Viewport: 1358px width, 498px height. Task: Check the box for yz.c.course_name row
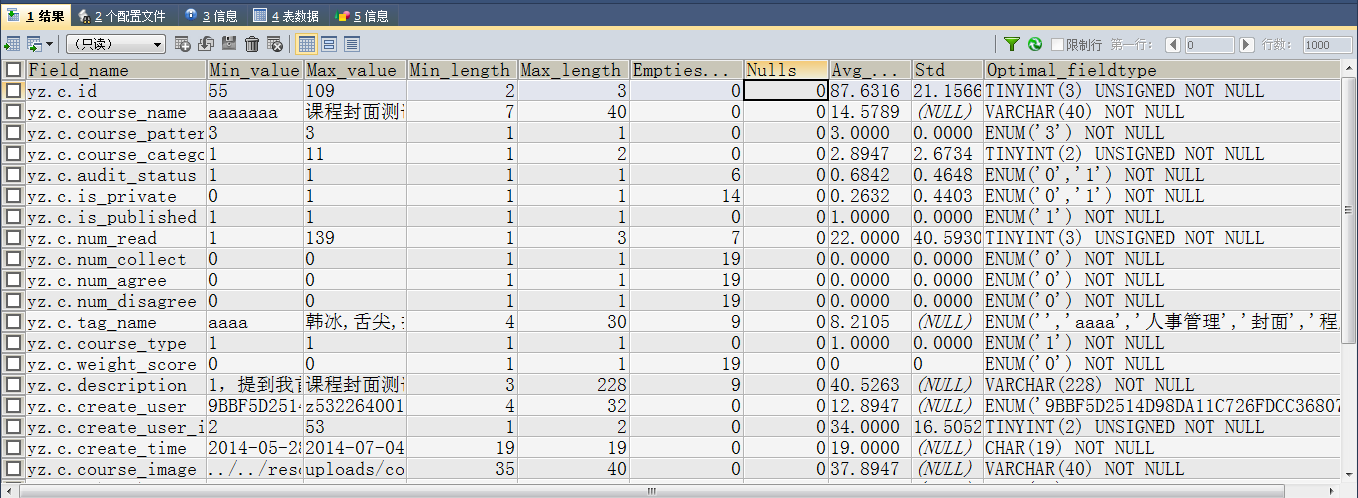(x=13, y=112)
